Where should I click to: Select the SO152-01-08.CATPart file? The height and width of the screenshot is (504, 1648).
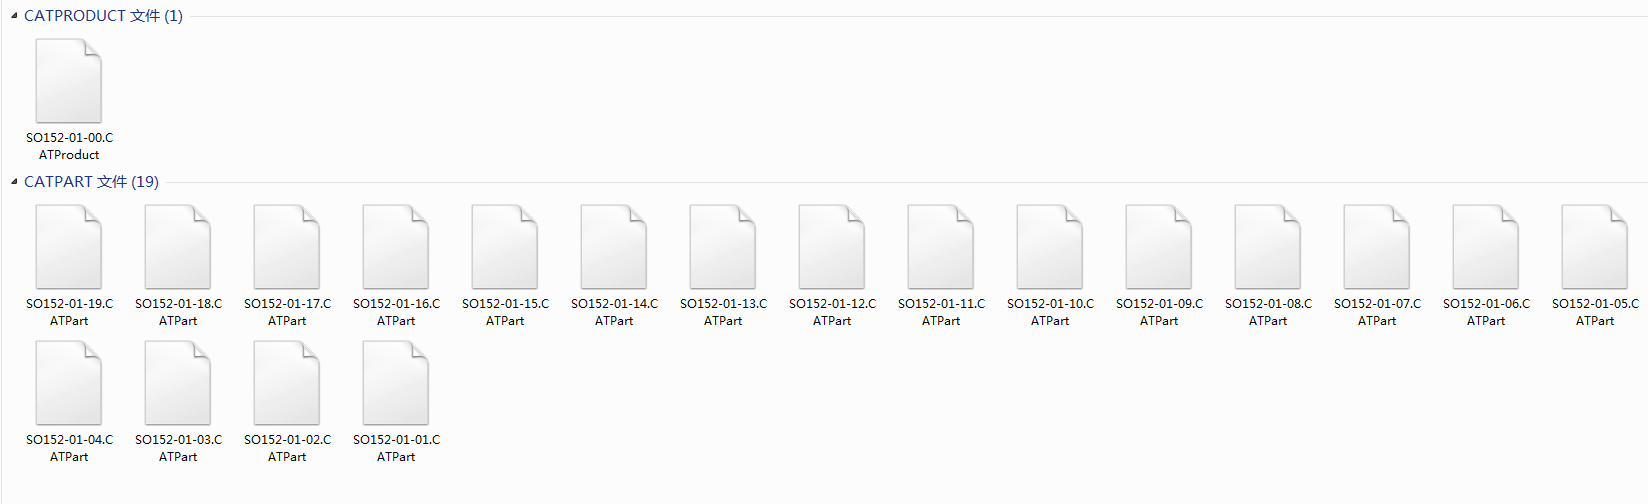click(x=1268, y=247)
